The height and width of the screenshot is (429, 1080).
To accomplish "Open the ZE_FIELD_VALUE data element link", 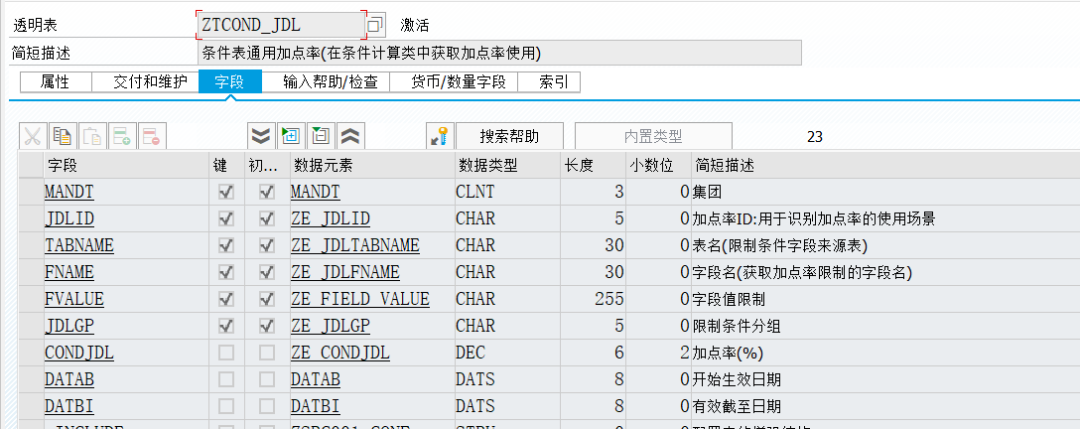I will 360,300.
